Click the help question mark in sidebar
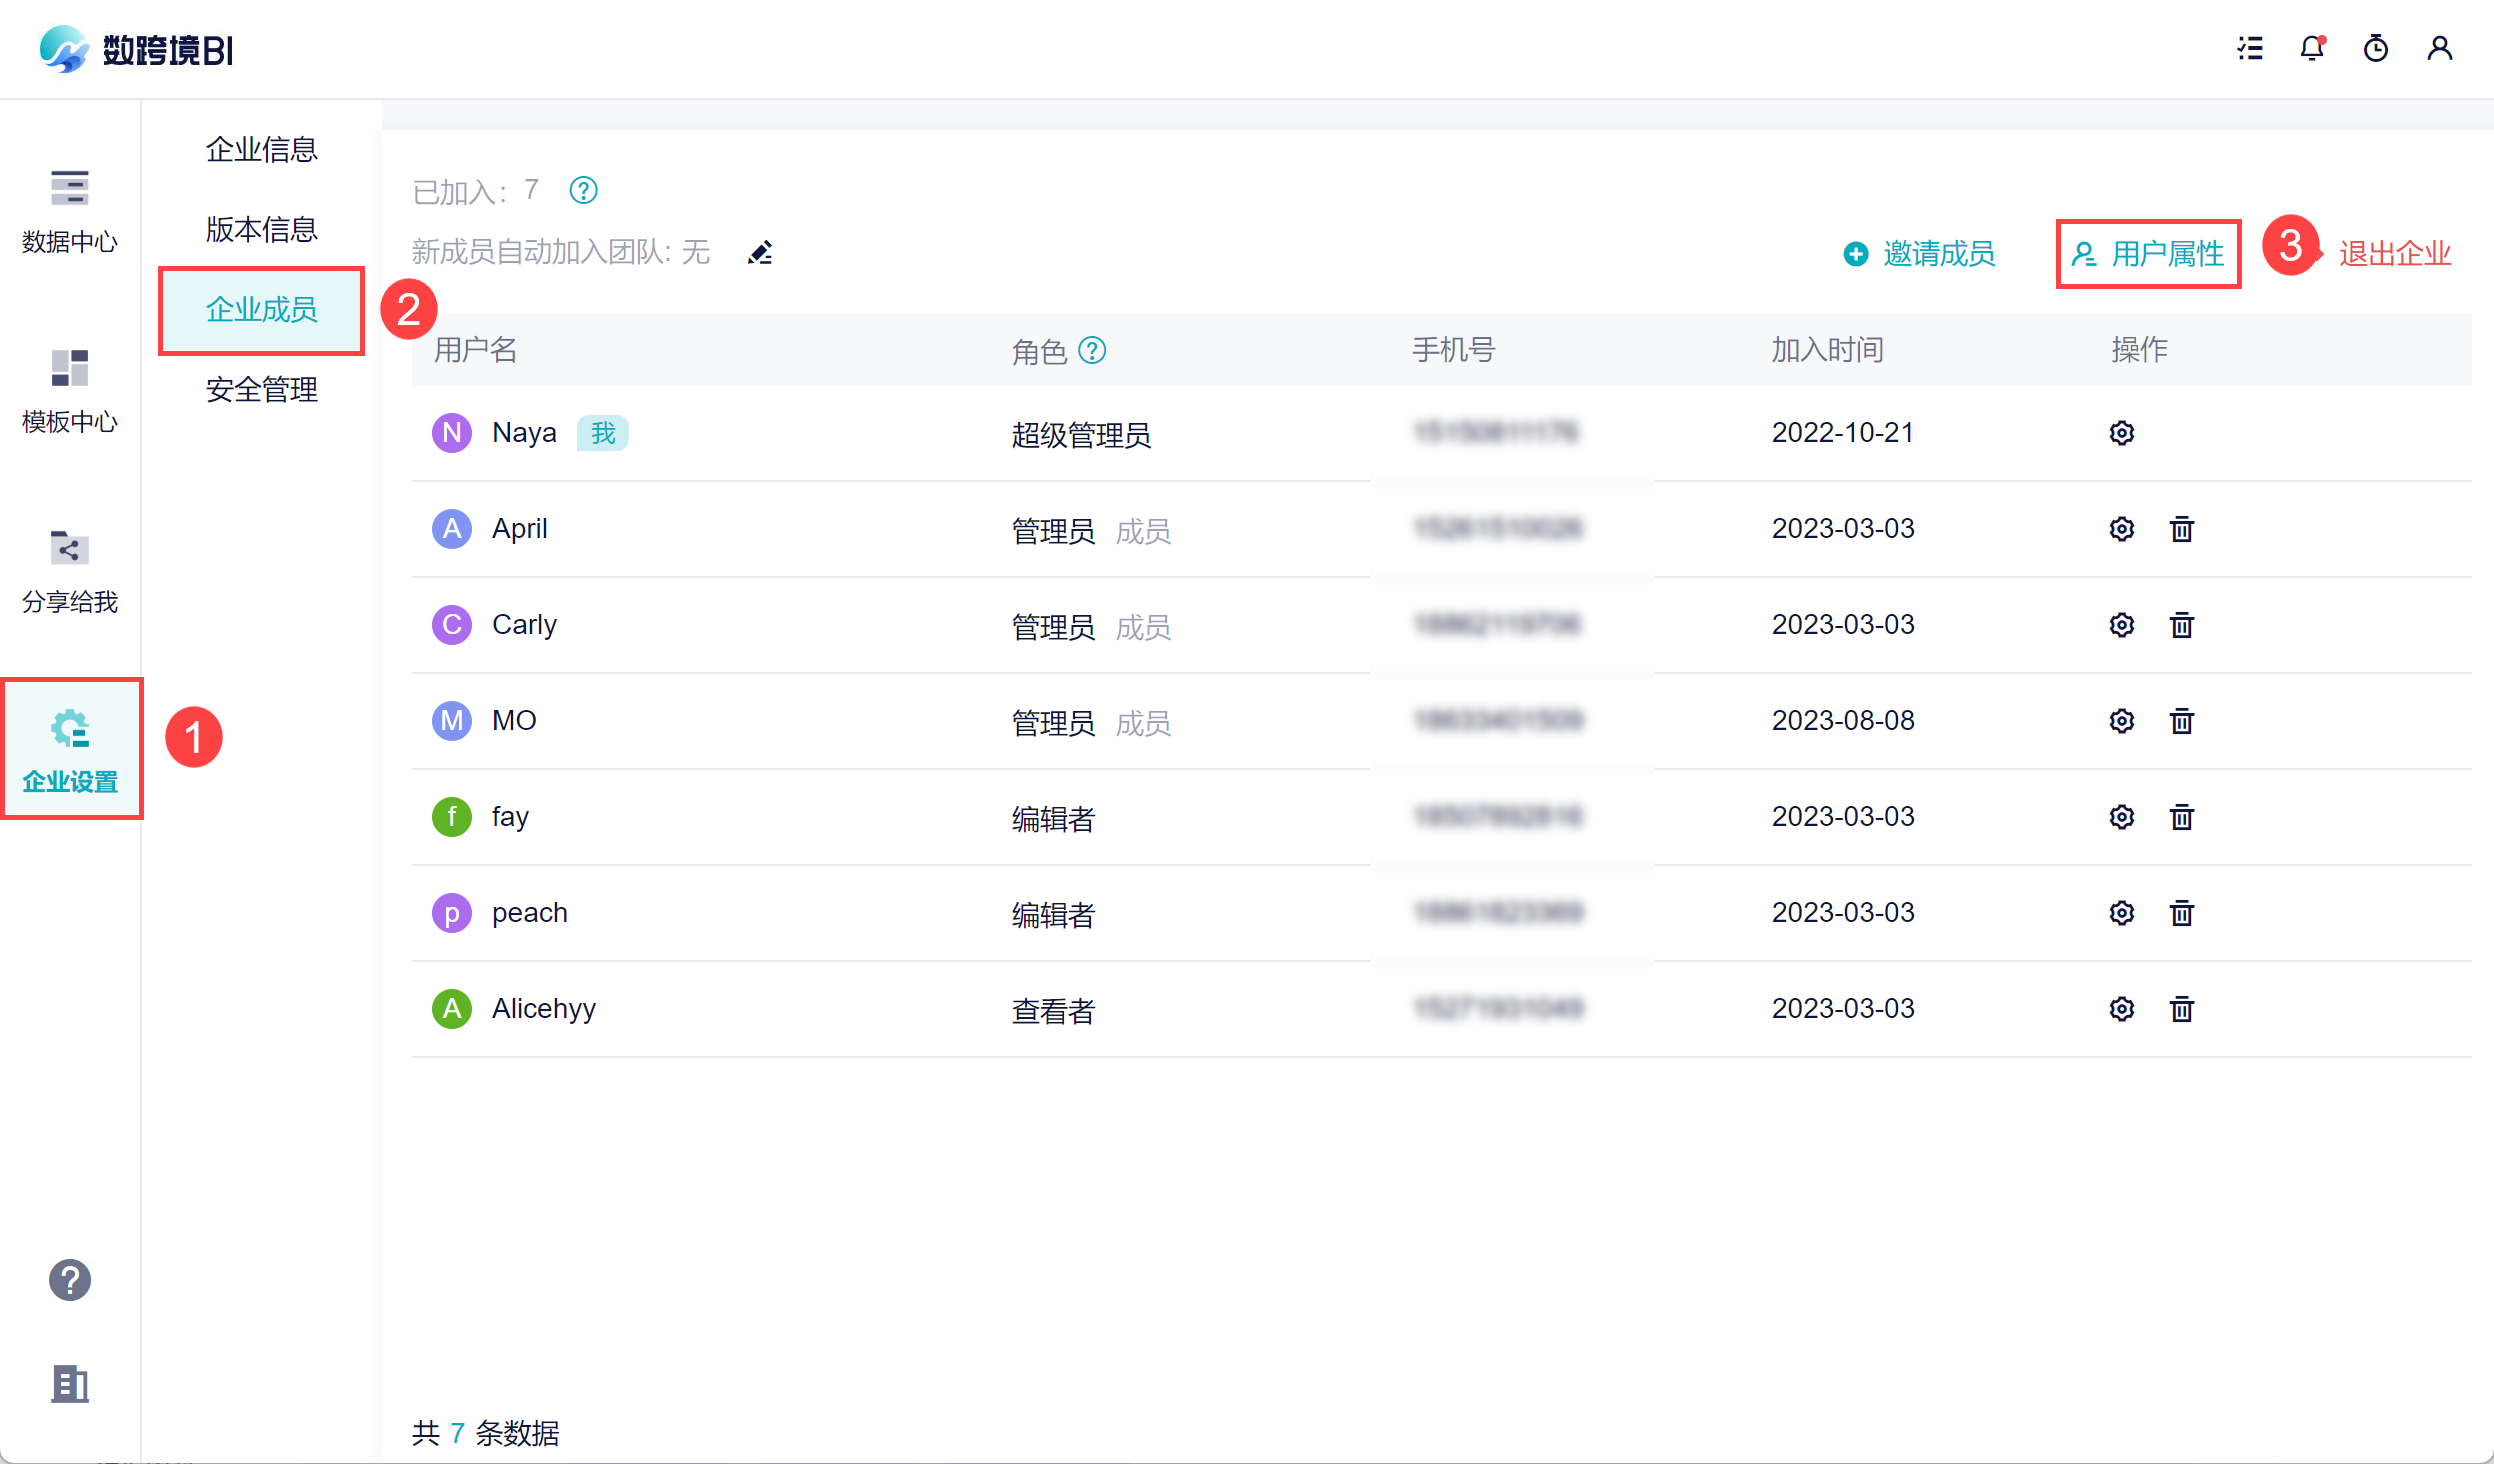 (x=70, y=1279)
